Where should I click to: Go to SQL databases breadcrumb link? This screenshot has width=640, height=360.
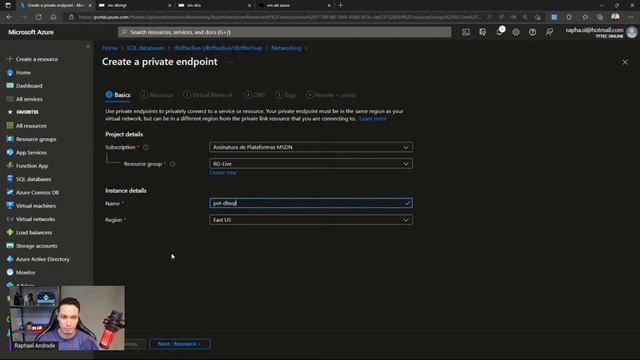point(145,48)
